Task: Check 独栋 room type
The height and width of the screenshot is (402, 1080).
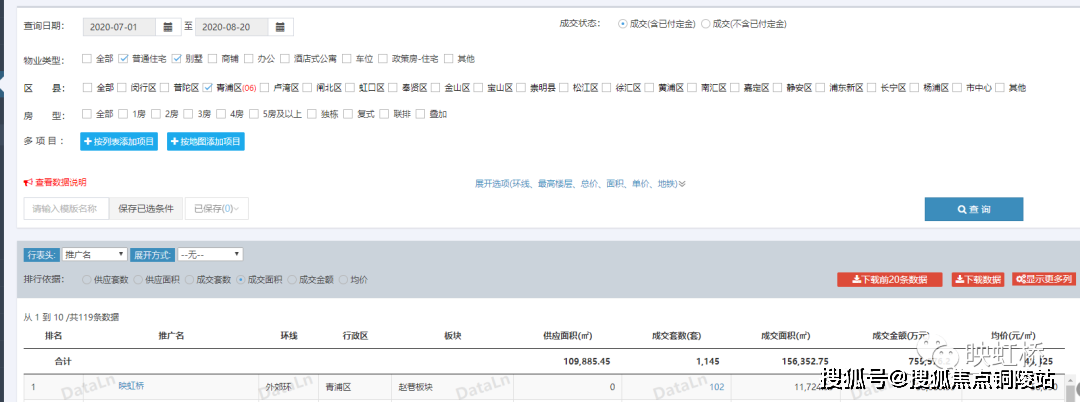Action: 312,114
